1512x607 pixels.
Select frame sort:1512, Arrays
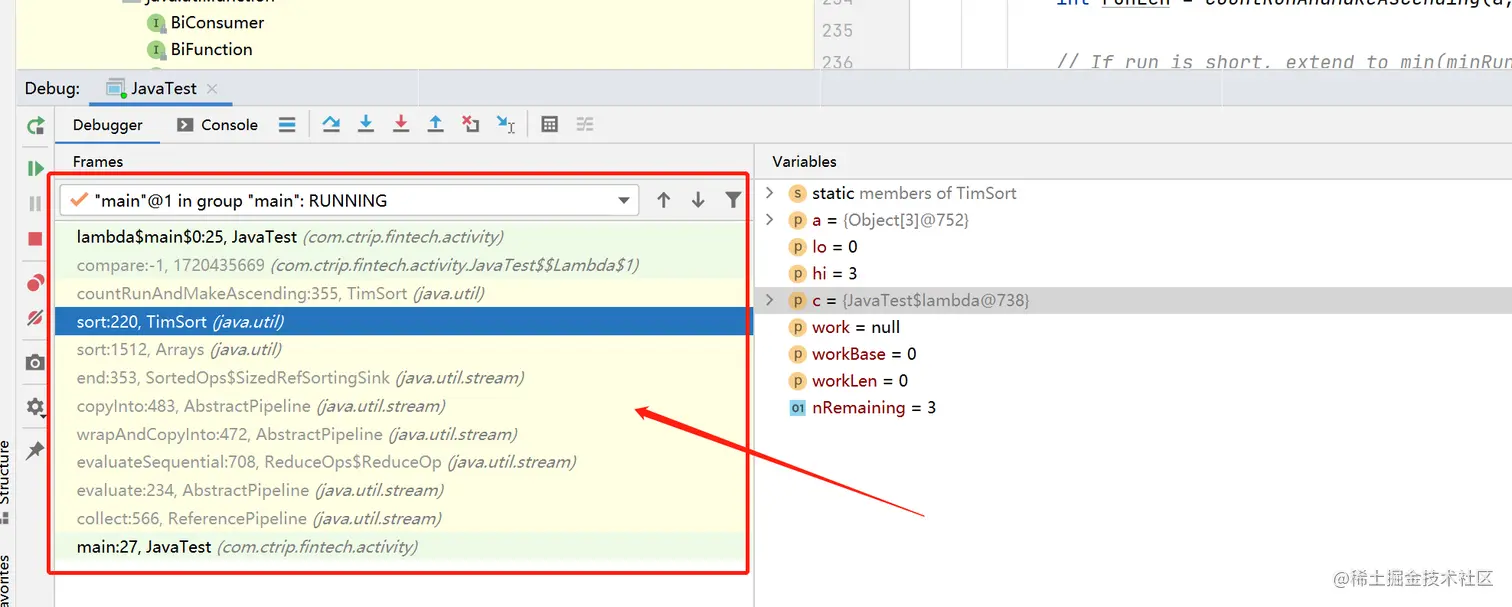(400, 349)
